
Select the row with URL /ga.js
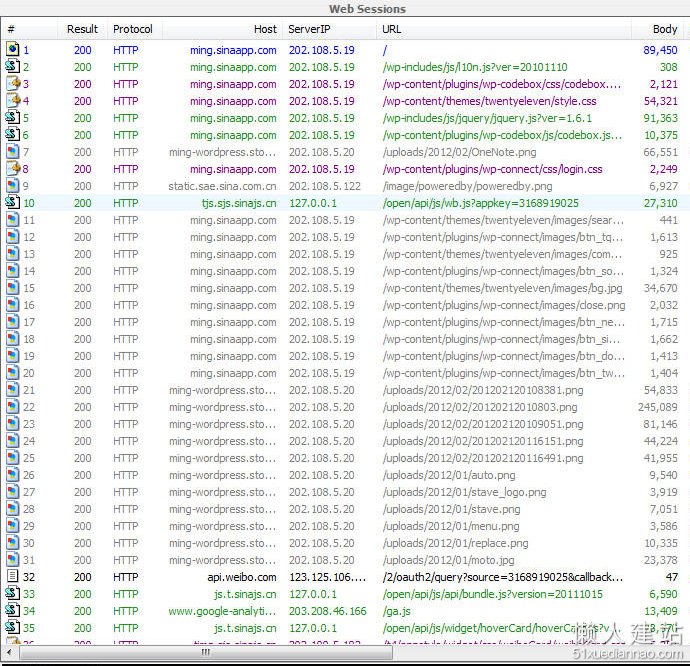point(345,611)
